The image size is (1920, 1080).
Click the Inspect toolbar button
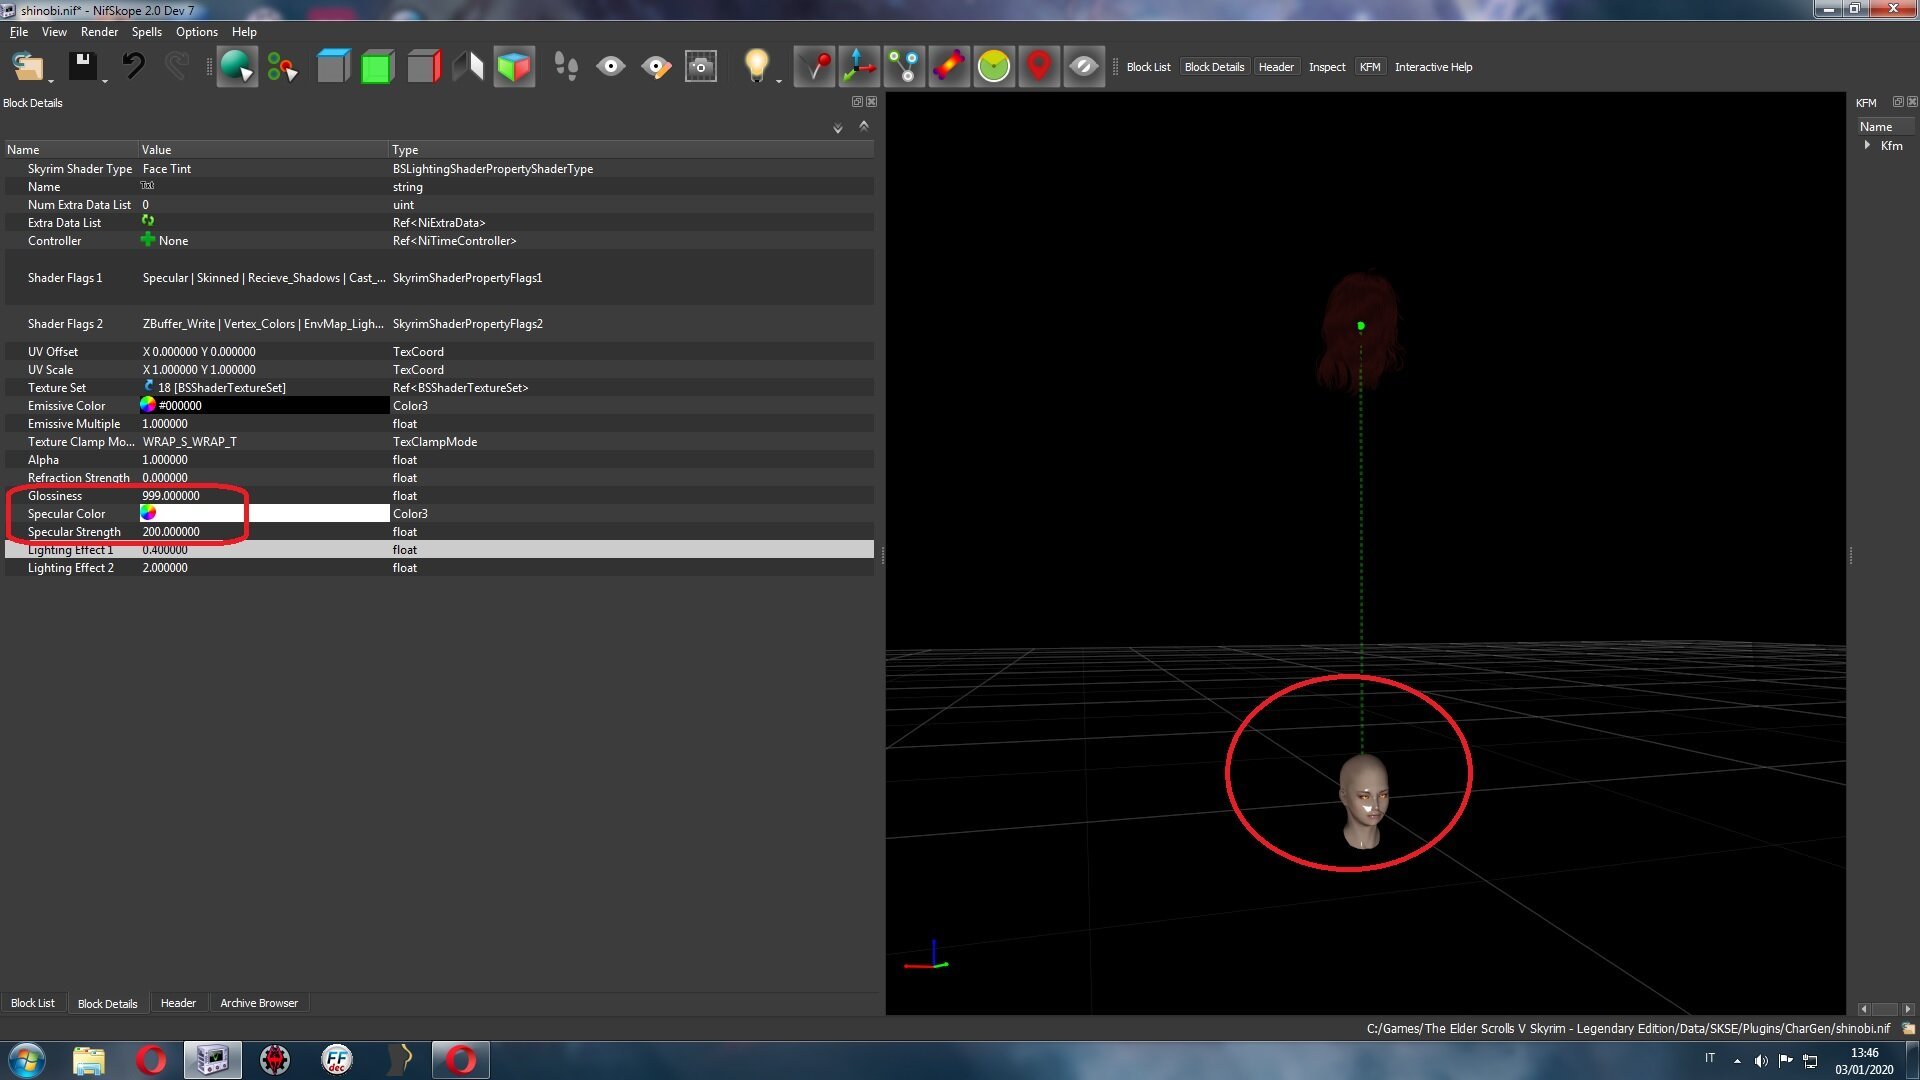coord(1327,67)
